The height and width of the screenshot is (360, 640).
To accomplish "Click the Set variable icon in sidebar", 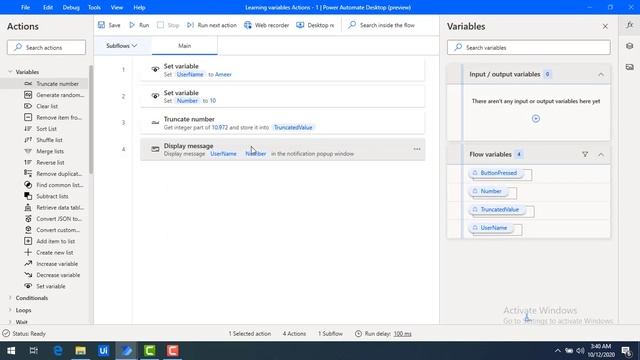I will coord(28,286).
